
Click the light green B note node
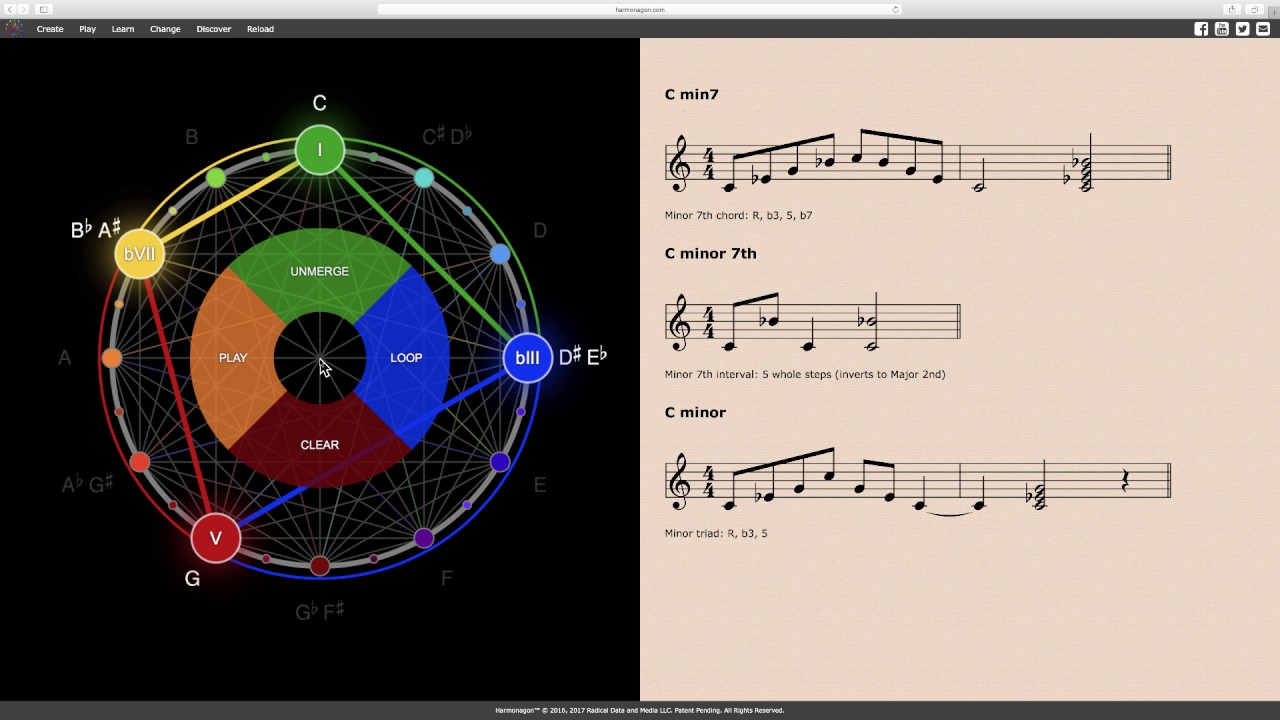(216, 178)
